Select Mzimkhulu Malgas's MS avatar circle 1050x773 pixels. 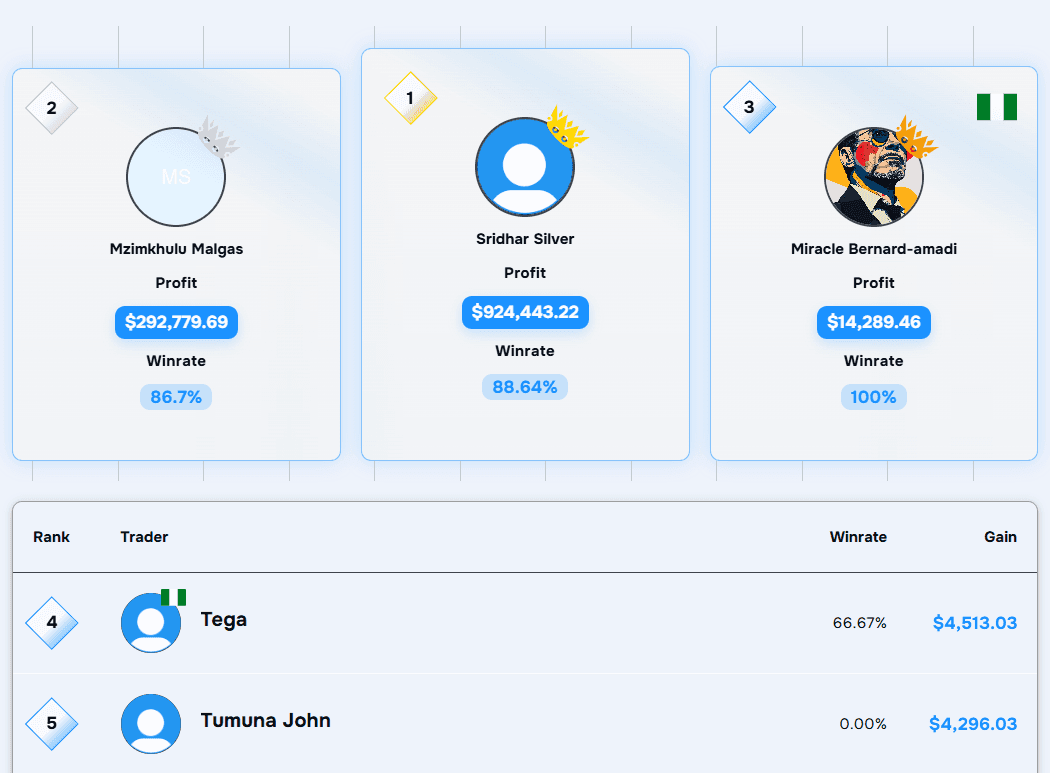click(x=176, y=177)
